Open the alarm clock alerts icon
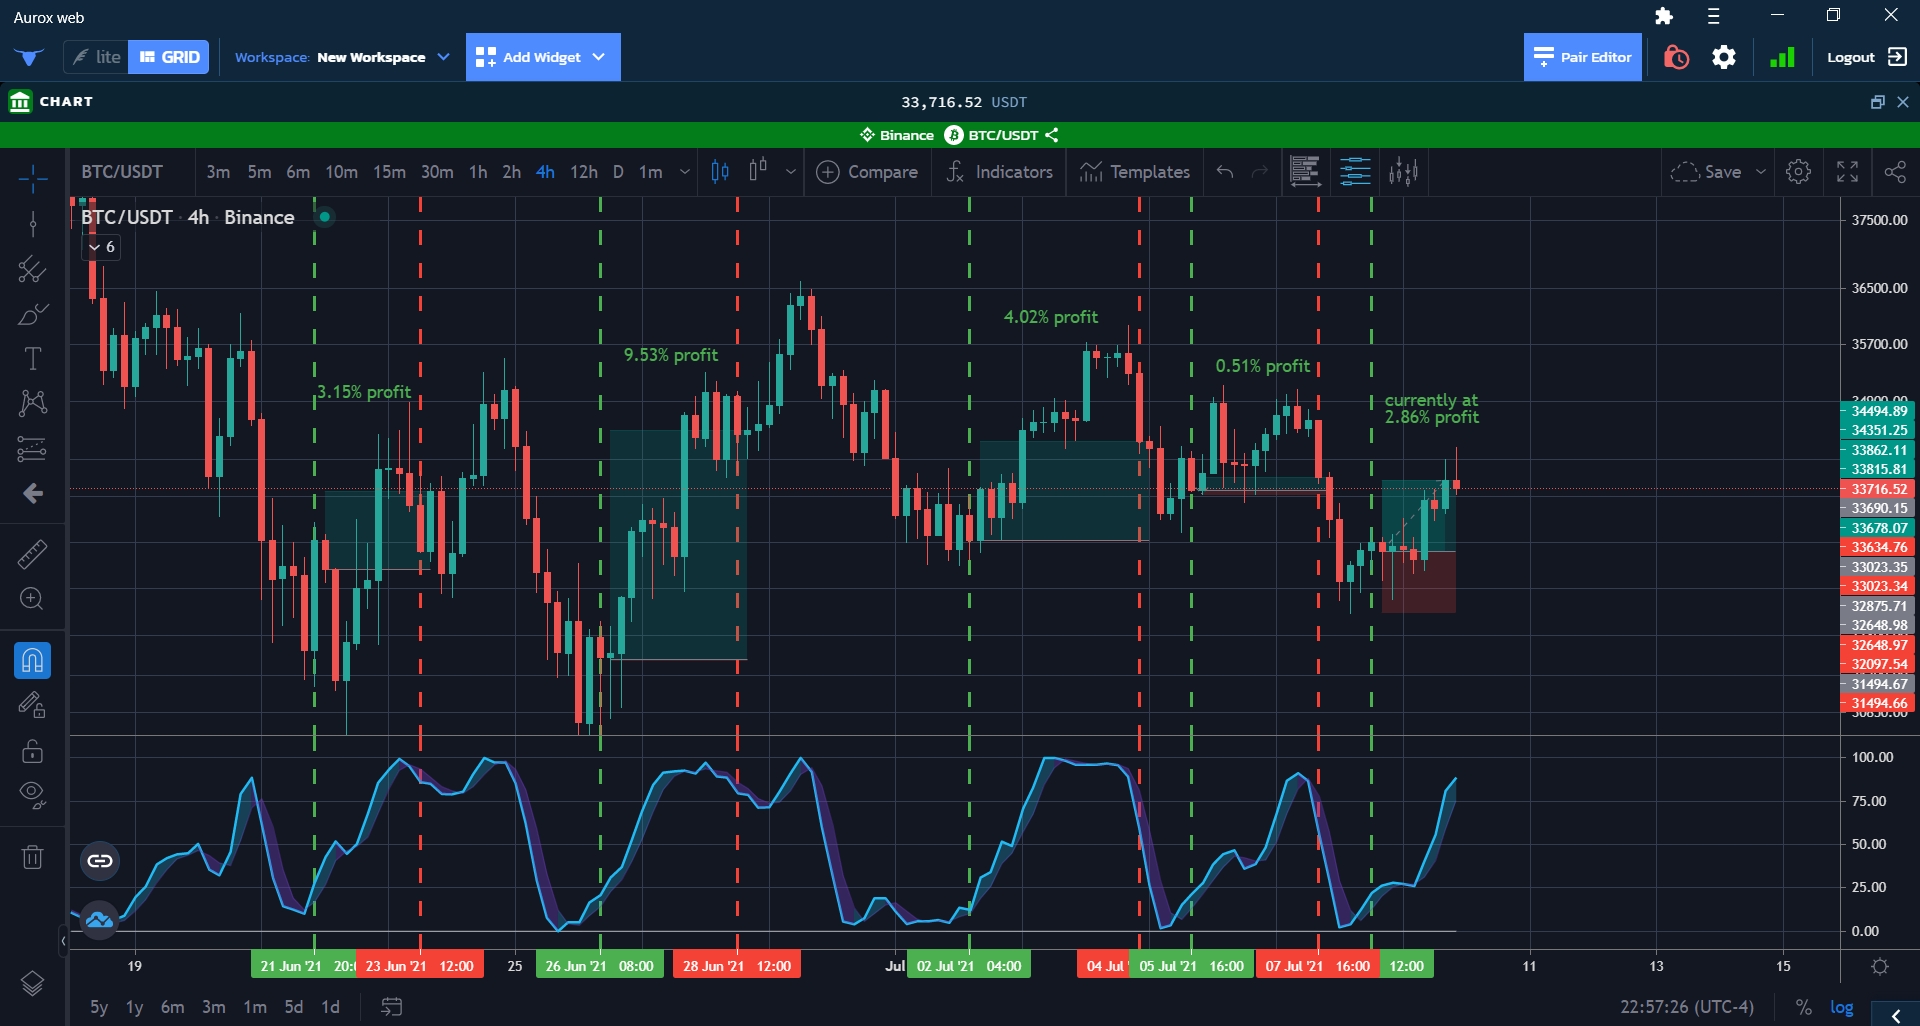 (1676, 57)
